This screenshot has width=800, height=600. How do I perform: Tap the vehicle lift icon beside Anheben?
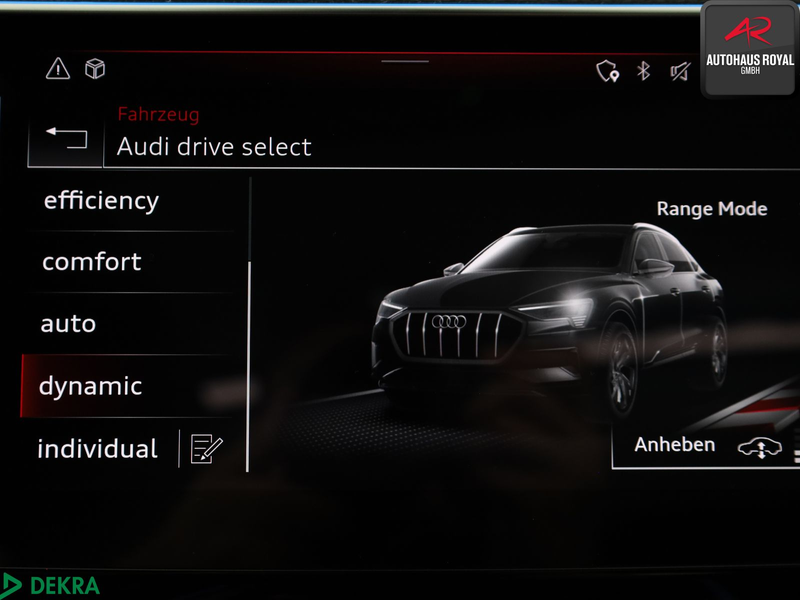(760, 447)
